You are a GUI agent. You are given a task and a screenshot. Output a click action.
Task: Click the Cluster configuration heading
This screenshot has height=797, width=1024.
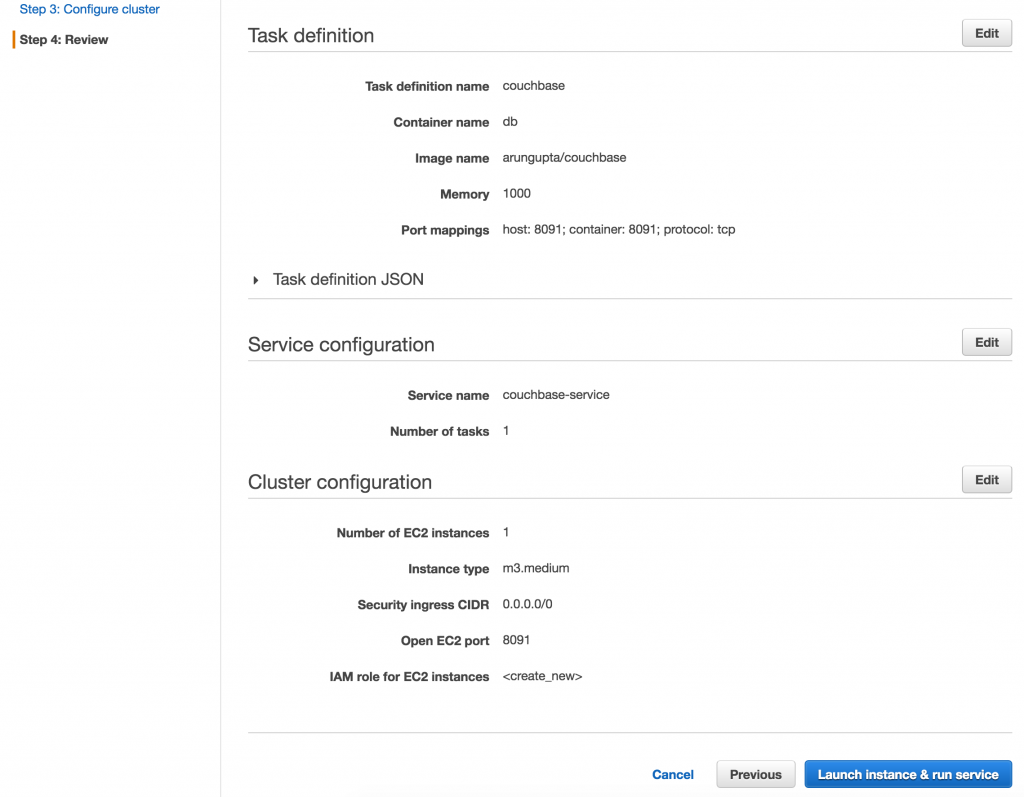coord(340,482)
